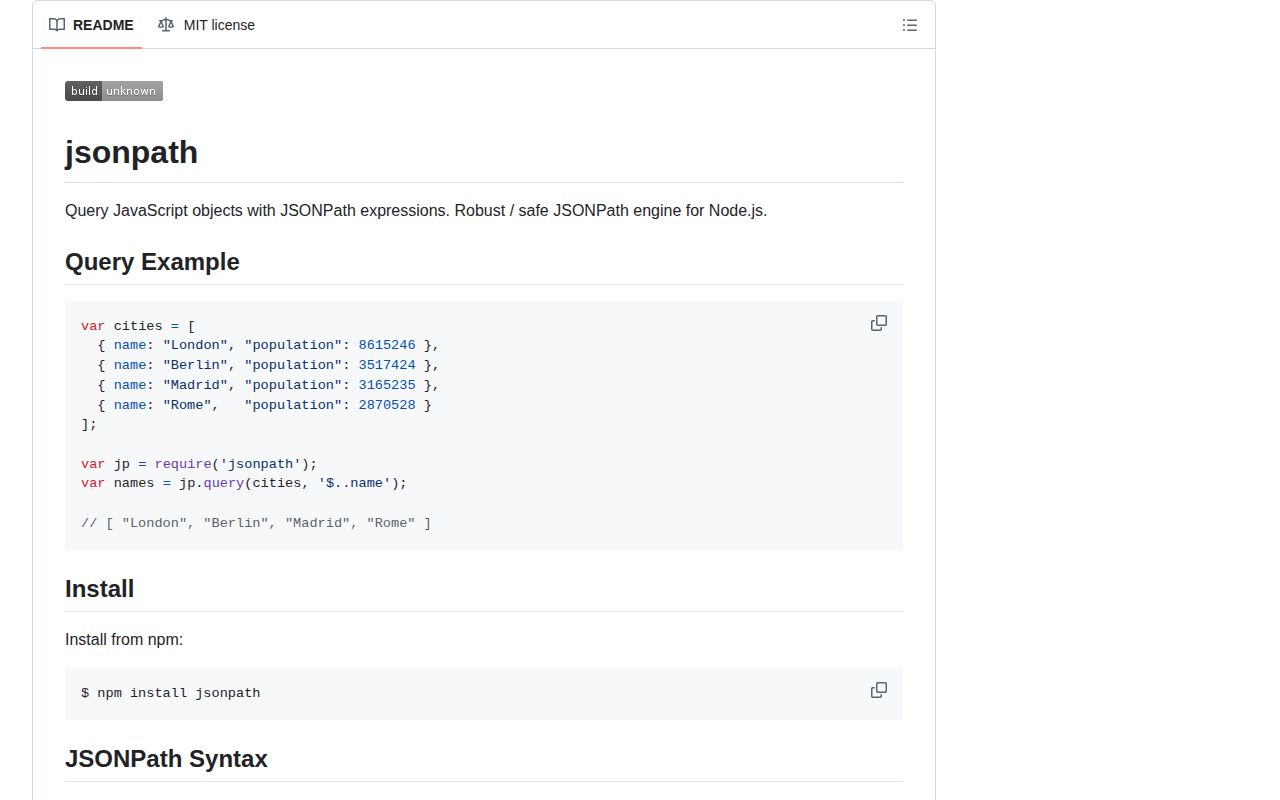Click the book icon beside README

tap(57, 25)
